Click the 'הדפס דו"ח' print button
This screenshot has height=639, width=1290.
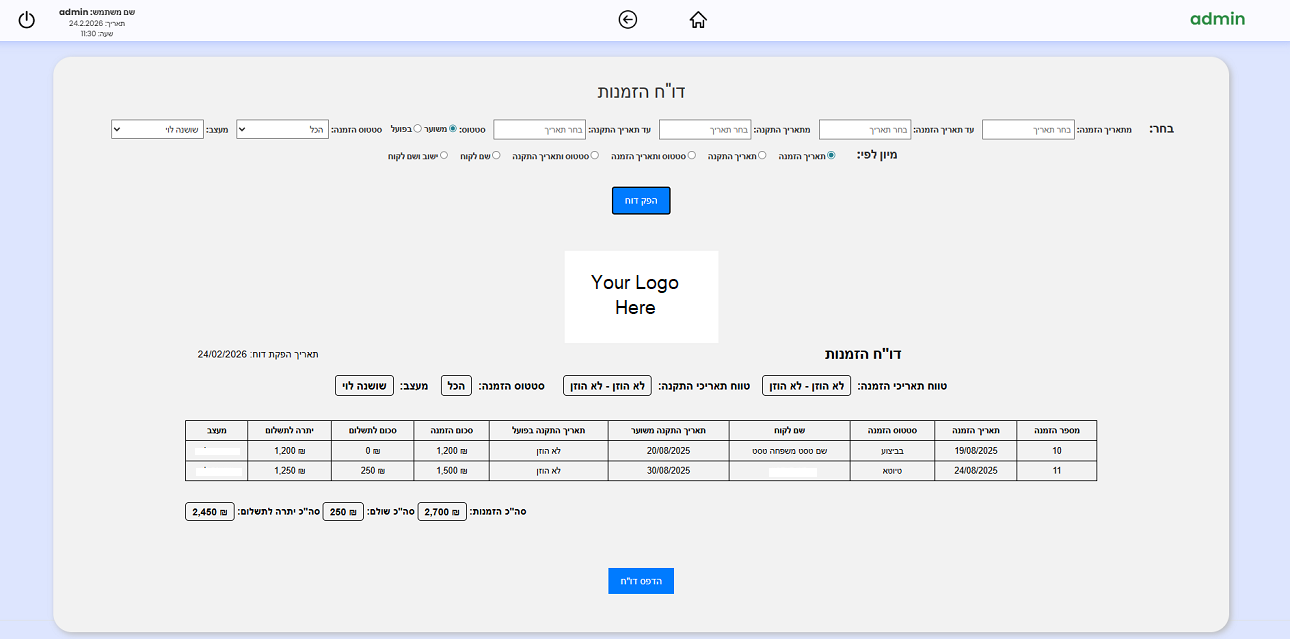point(641,580)
